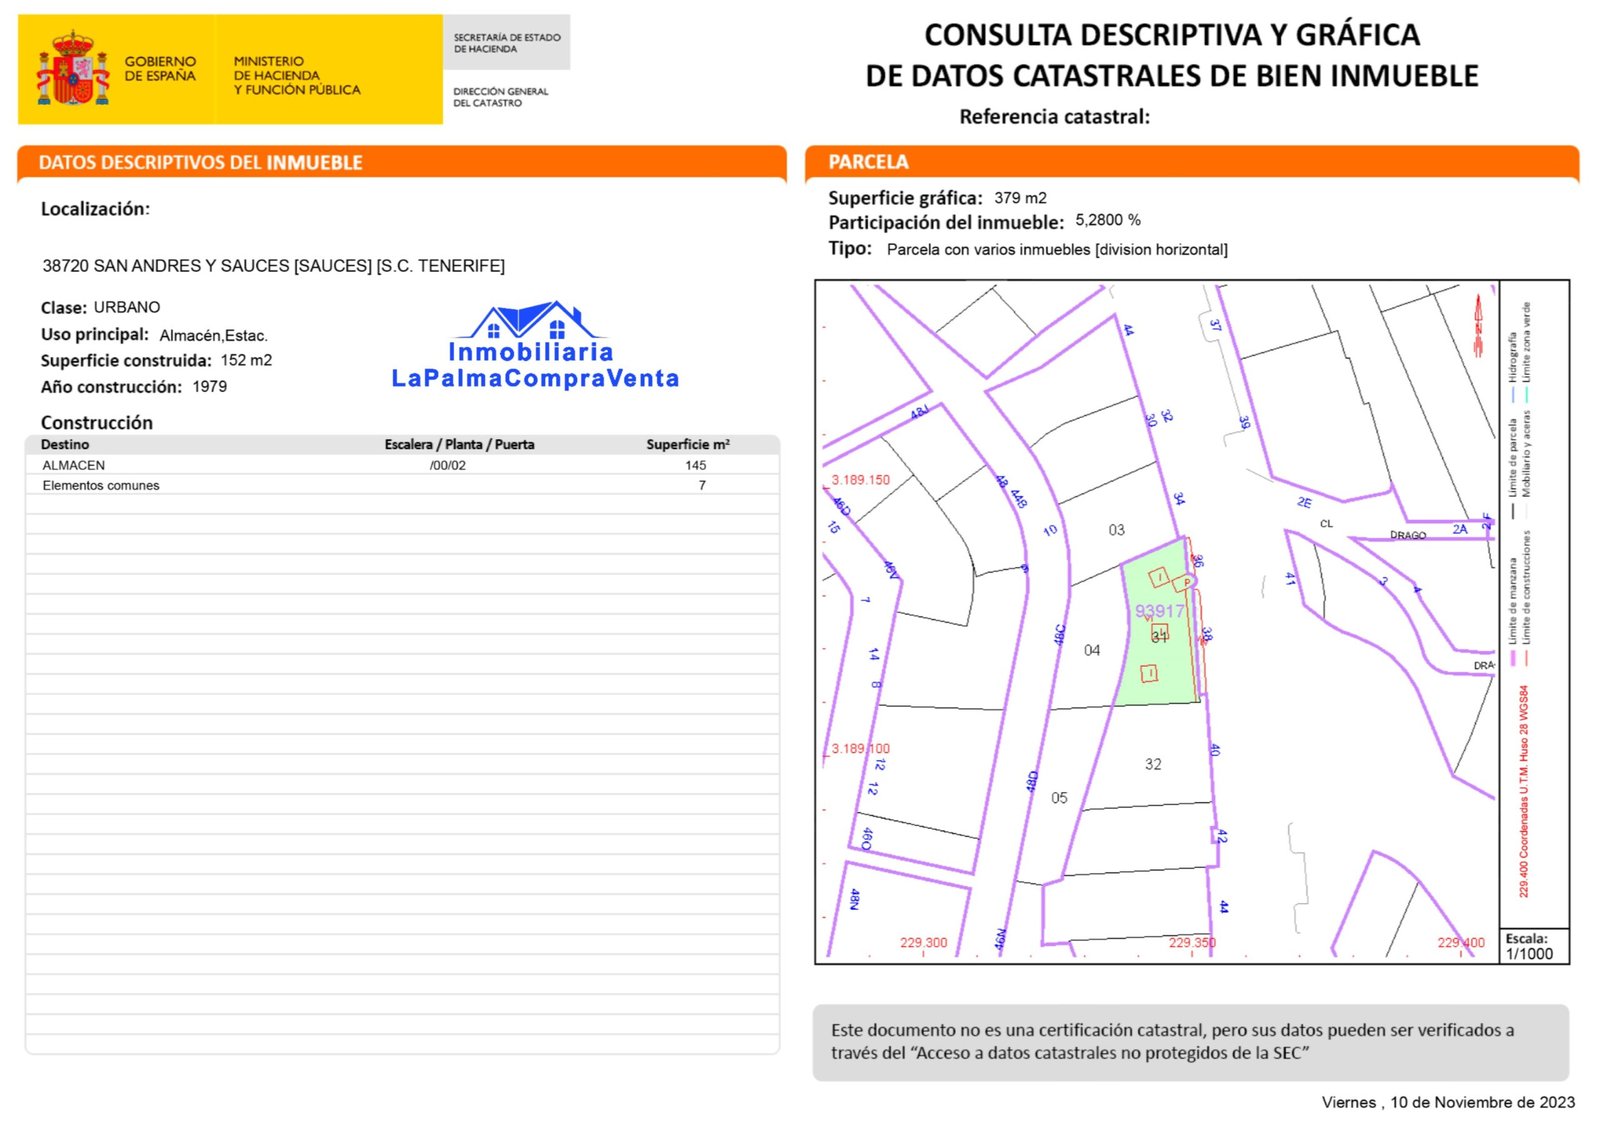Click the 'Almacén,Estac.' main use value

pyautogui.click(x=213, y=336)
